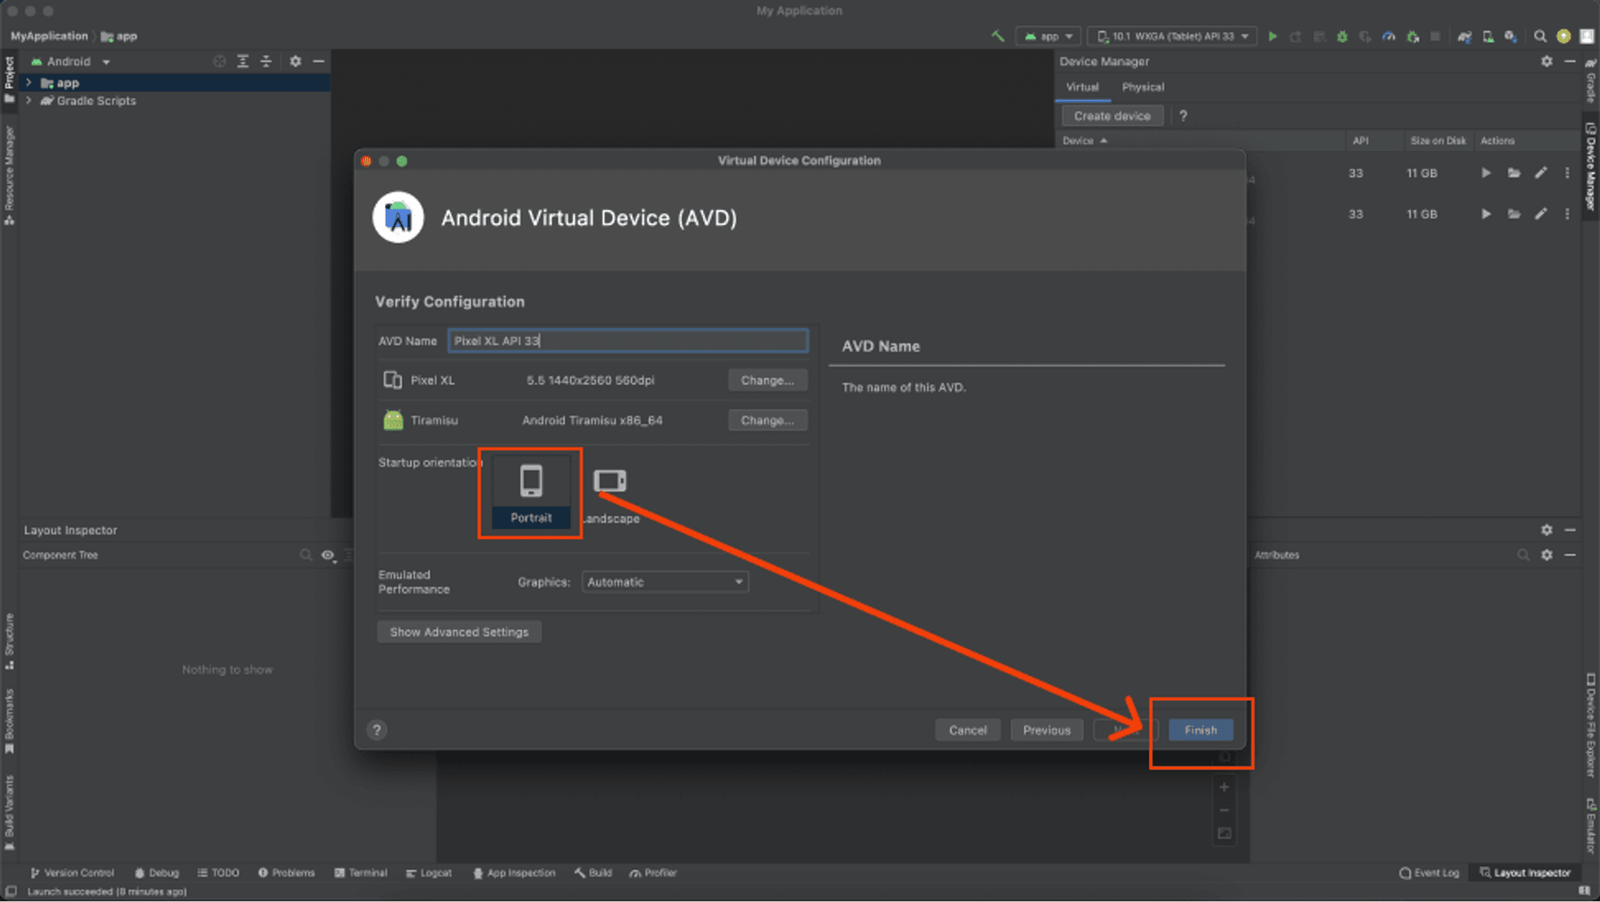Screen dimensions: 1600x902
Task: Click Change button for Pixel XL device
Action: 767,380
